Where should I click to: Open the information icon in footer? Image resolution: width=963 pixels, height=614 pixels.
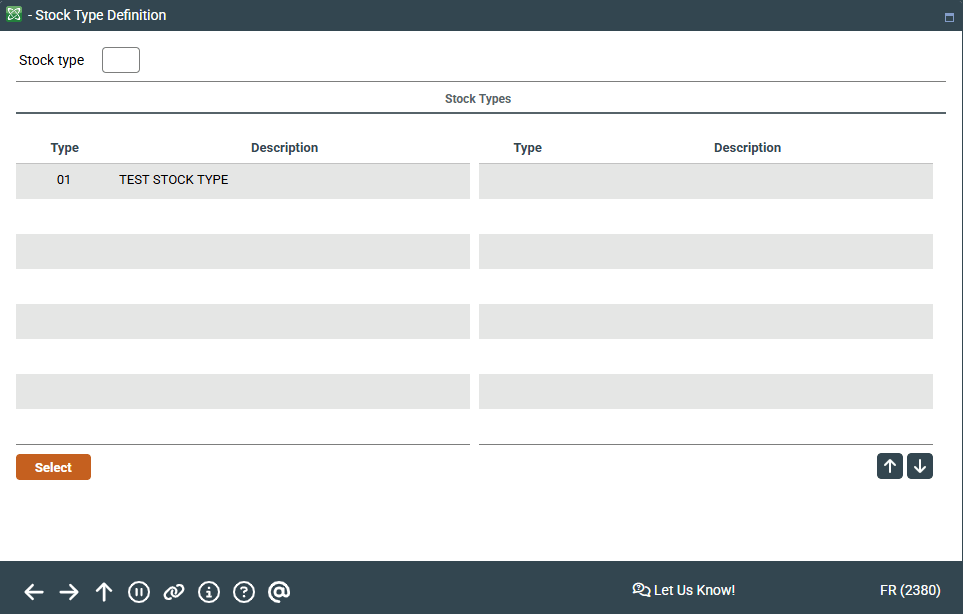pyautogui.click(x=209, y=592)
